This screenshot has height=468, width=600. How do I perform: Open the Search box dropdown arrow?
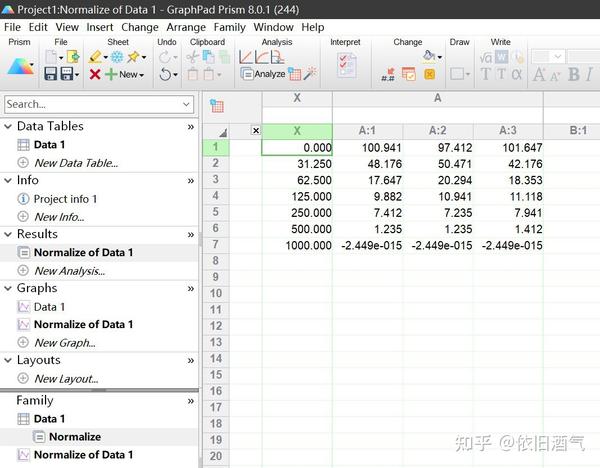coord(186,104)
